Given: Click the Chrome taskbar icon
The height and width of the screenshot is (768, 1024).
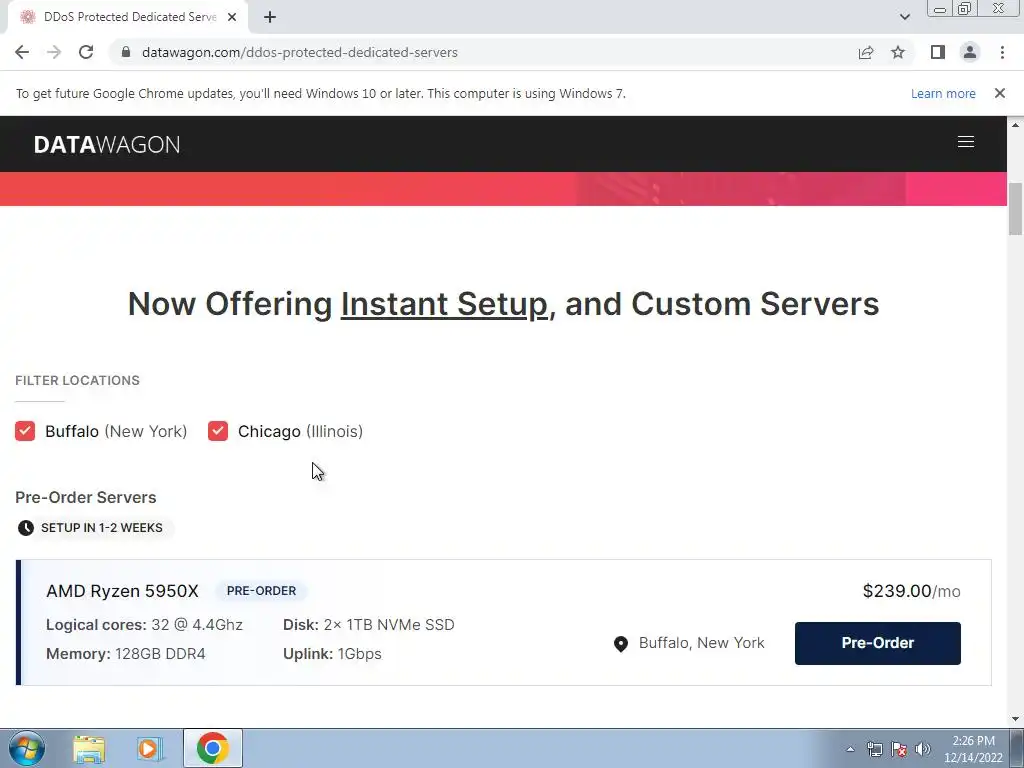Looking at the screenshot, I should 212,748.
